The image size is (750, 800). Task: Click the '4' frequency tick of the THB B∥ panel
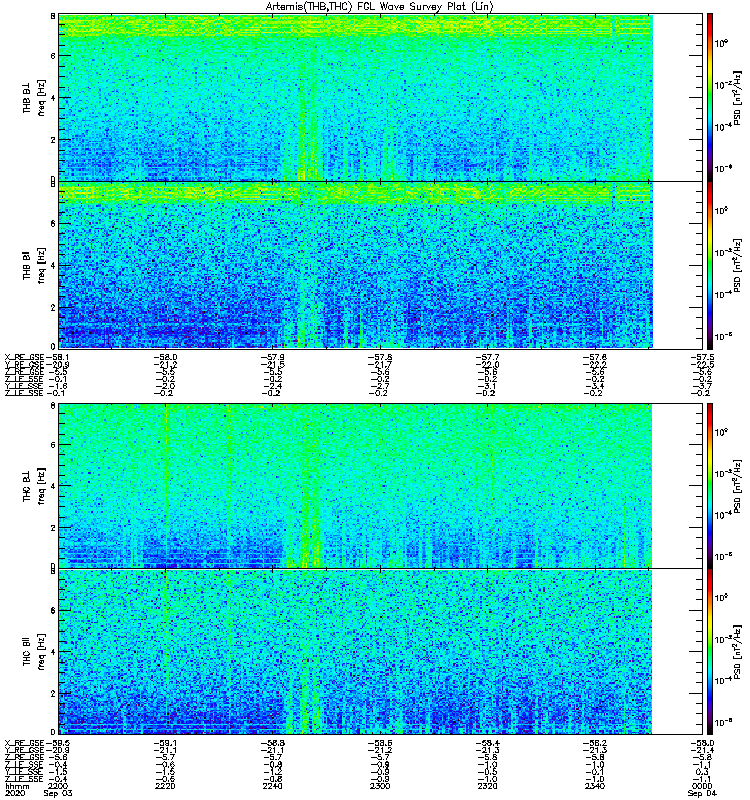pos(53,266)
